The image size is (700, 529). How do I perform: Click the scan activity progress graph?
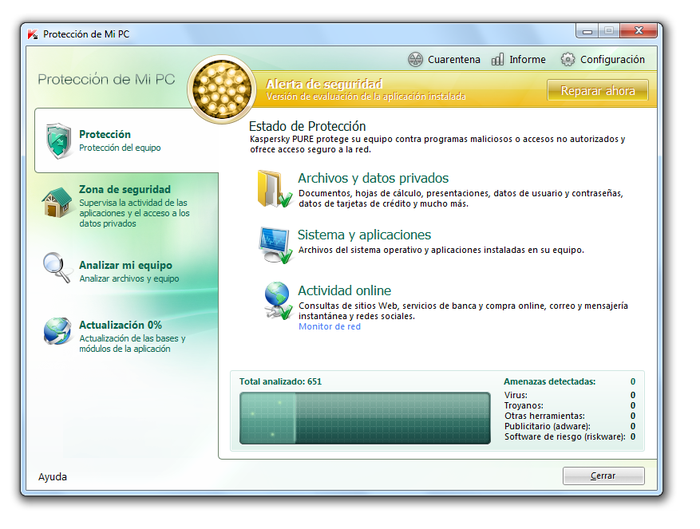click(x=365, y=418)
